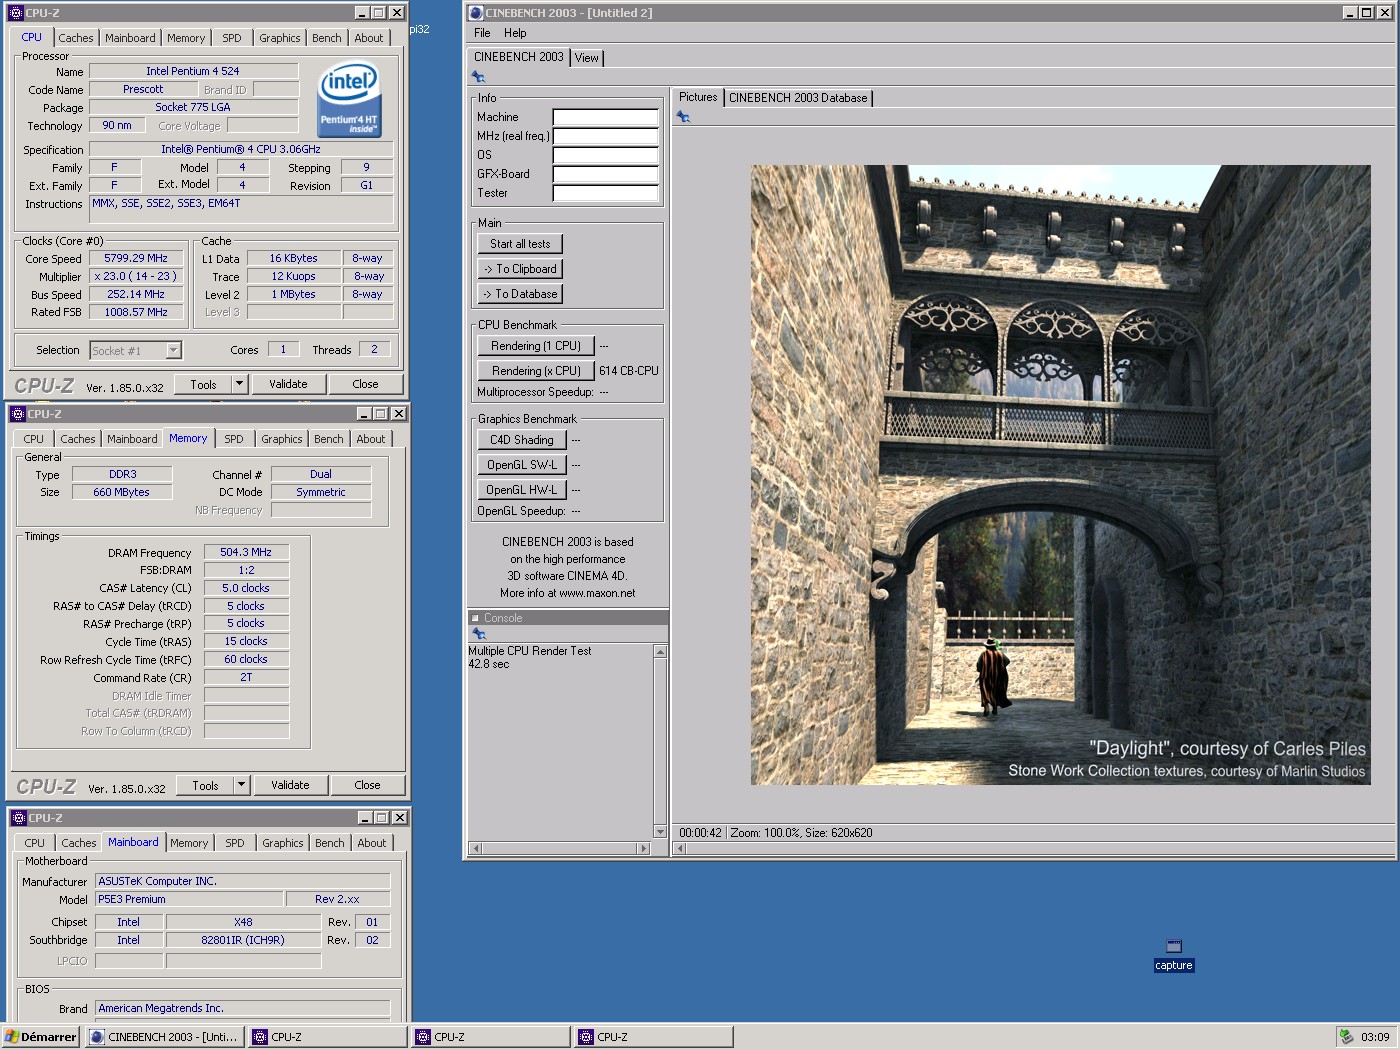Screen dimensions: 1400x1050
Task: Open the Help menu in CINEBENCH
Action: [515, 33]
